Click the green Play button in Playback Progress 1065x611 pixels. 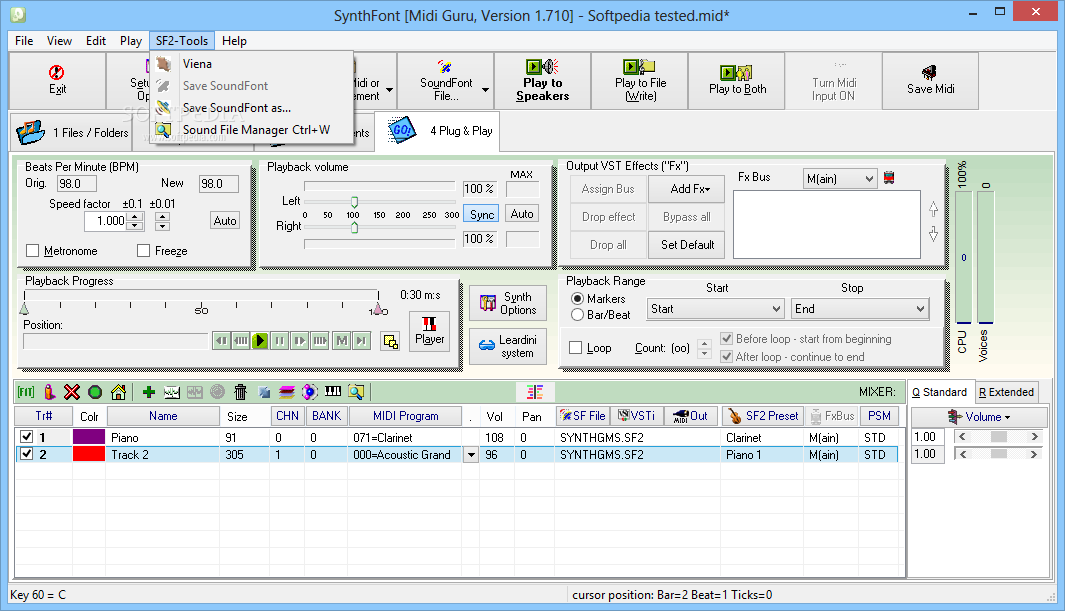260,341
